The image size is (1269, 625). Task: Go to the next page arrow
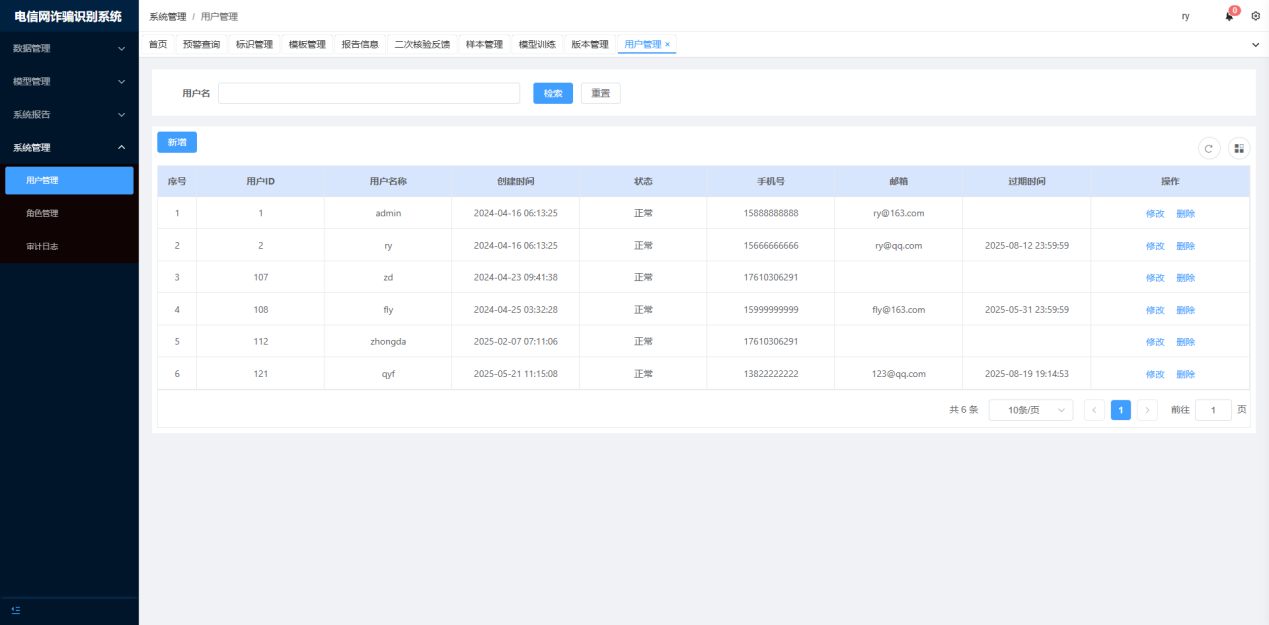1147,410
